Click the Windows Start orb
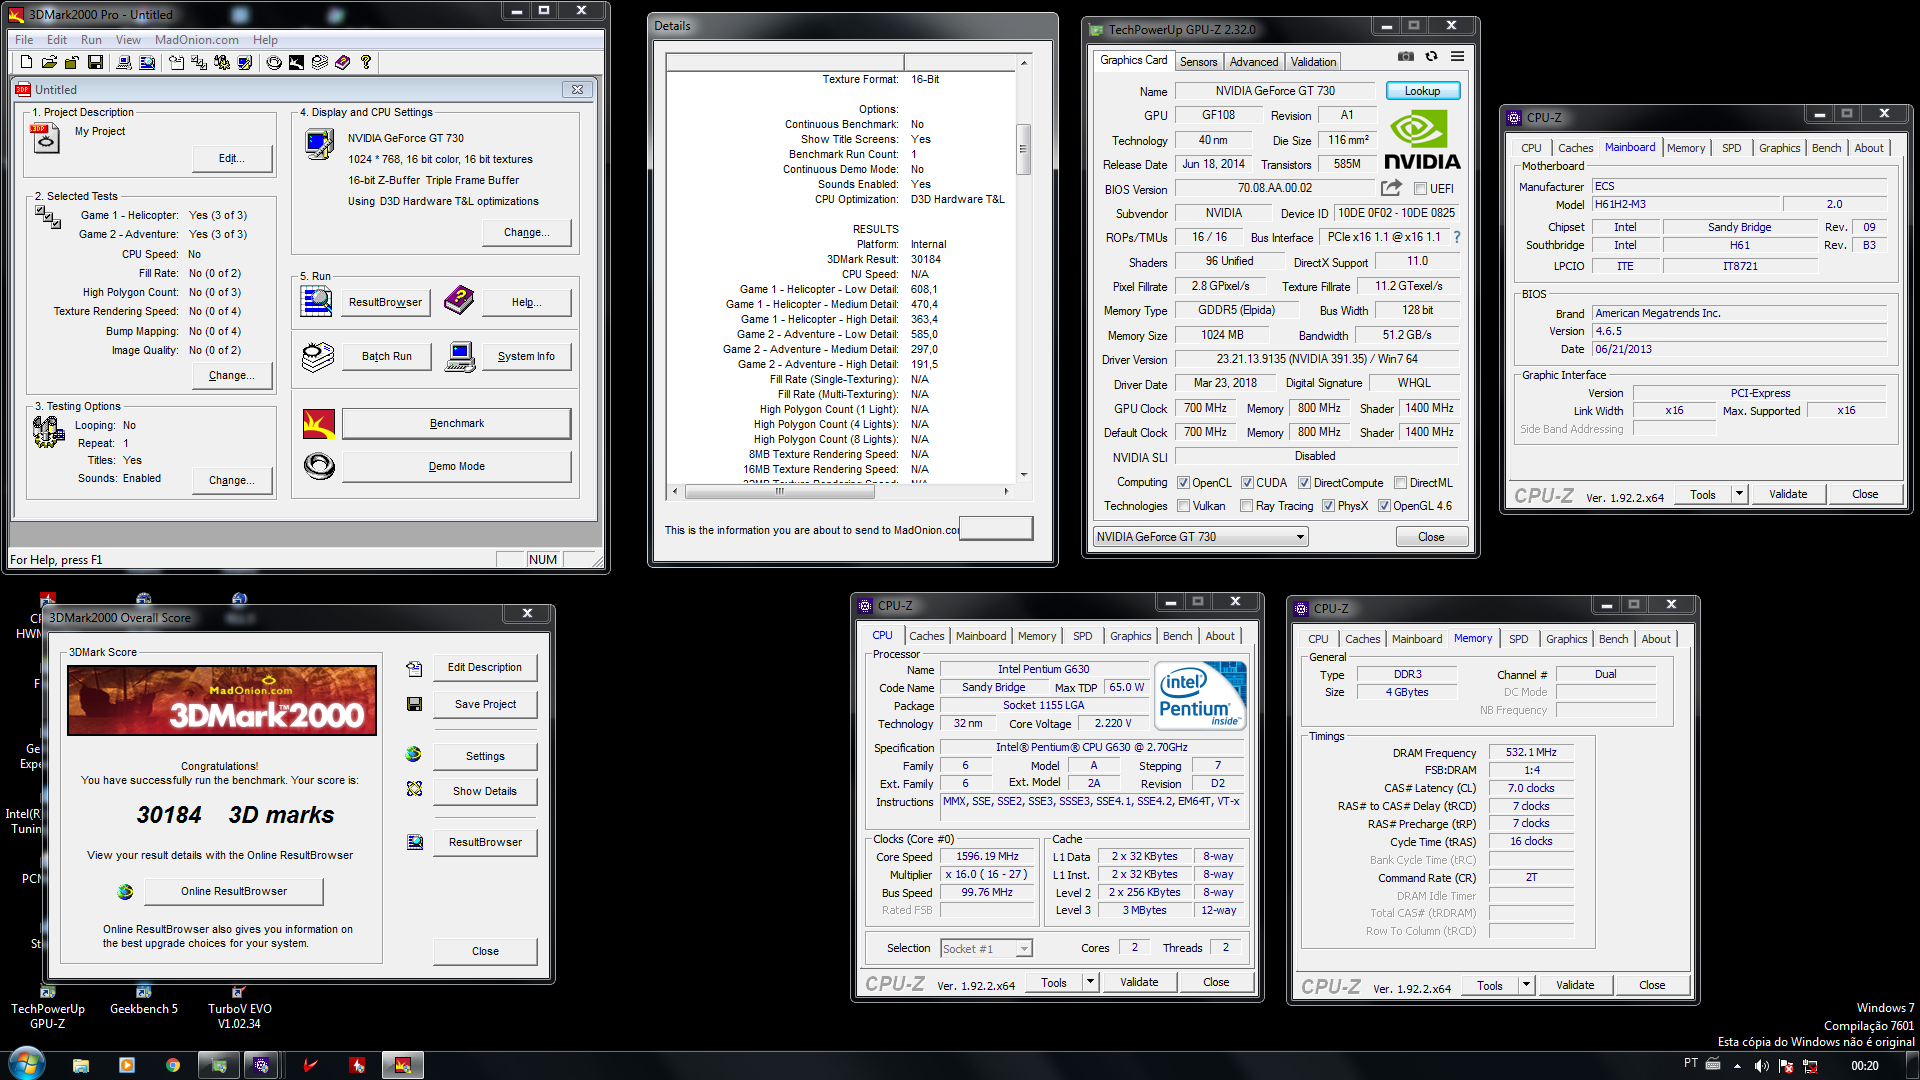The image size is (1920, 1080). pos(27,1064)
